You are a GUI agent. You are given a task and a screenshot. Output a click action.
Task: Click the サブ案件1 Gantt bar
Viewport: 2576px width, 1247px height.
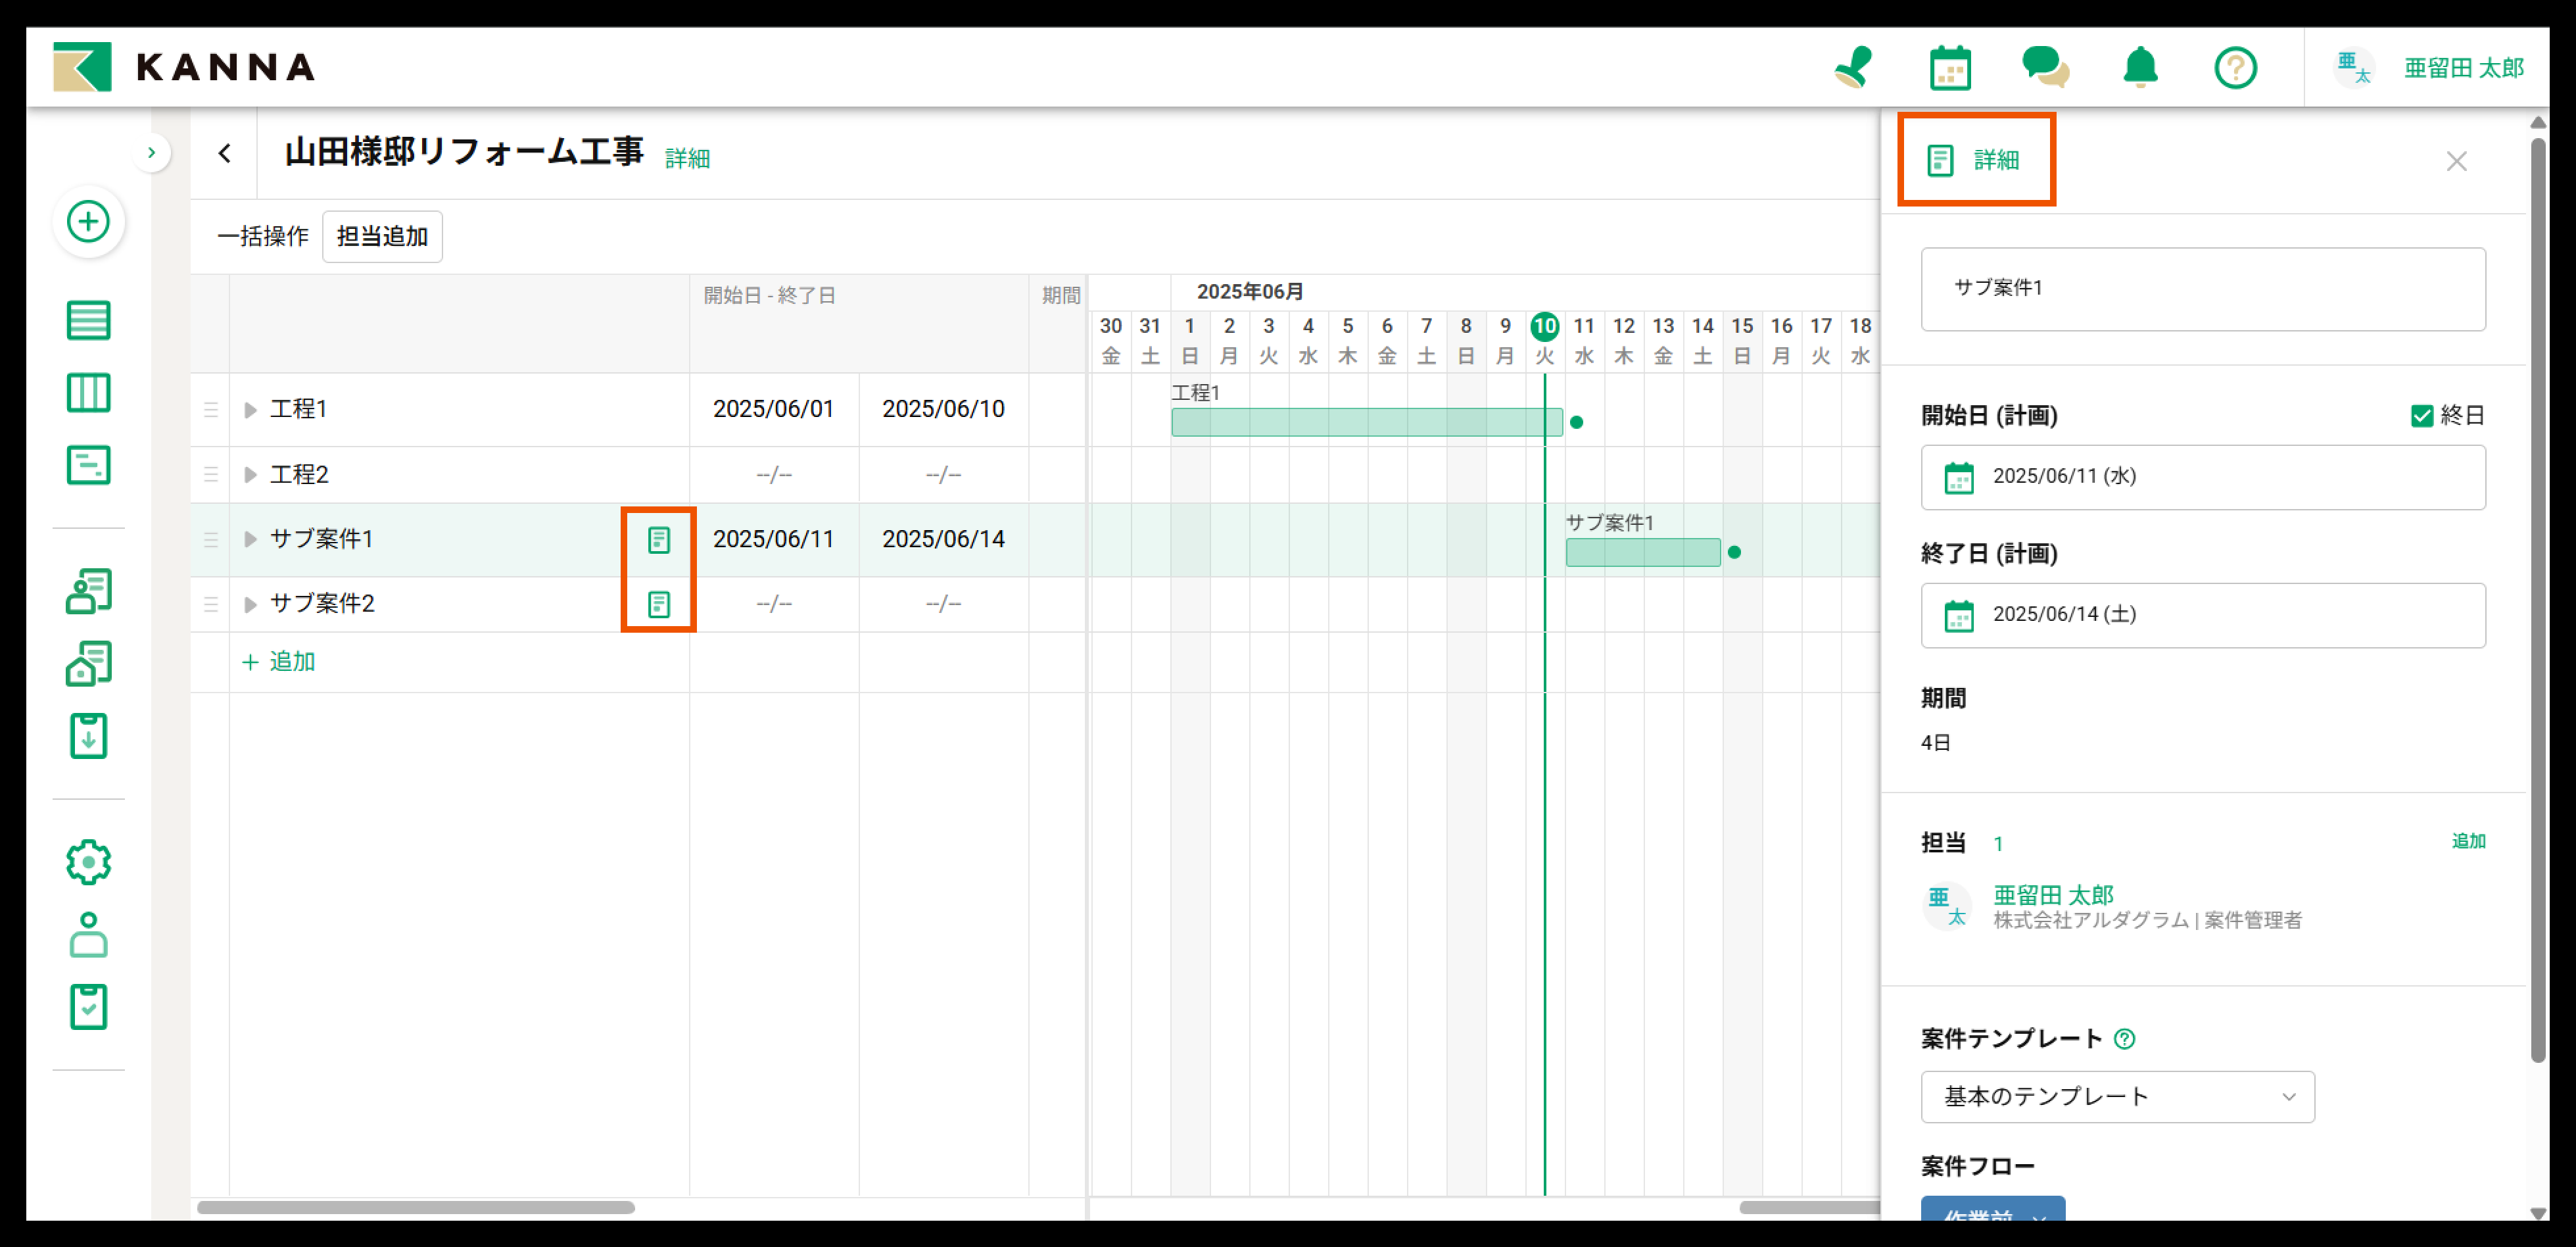pyautogui.click(x=1642, y=553)
